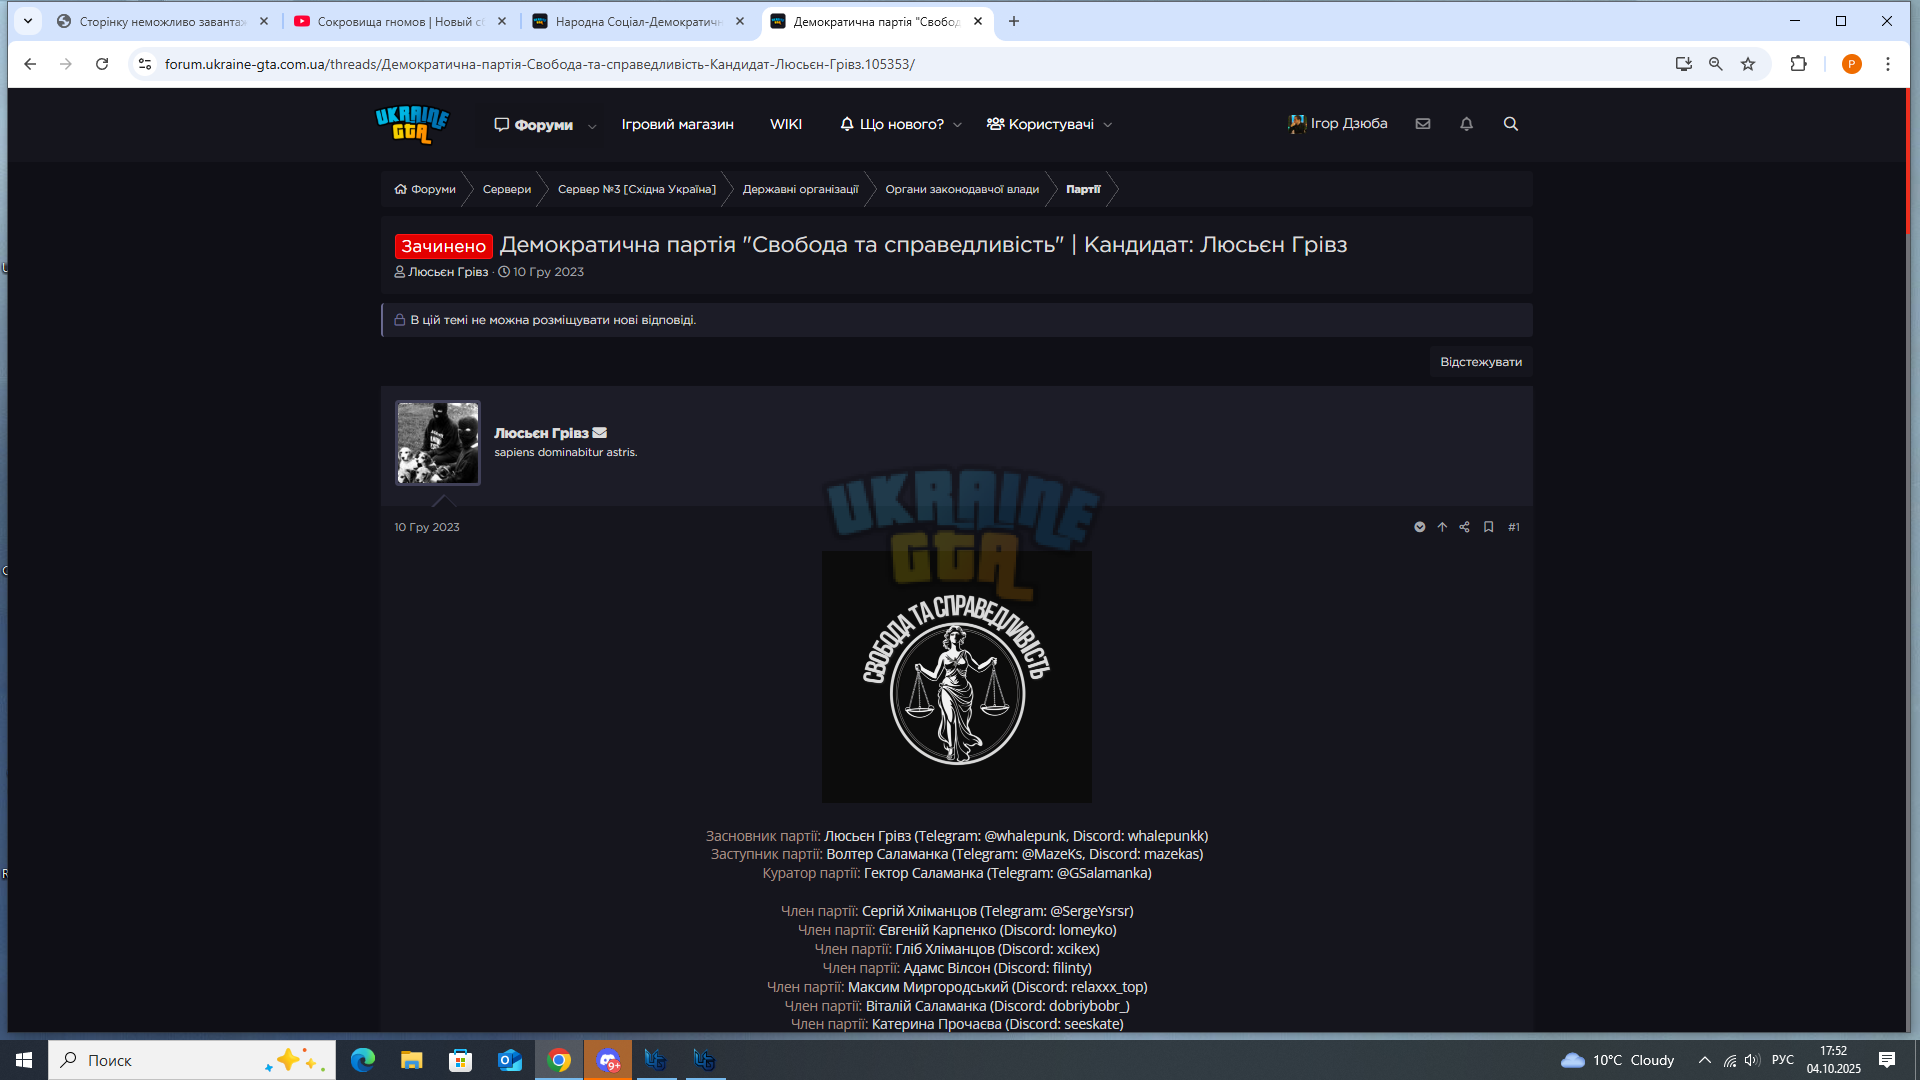Go to Сервери breadcrumb
This screenshot has height=1080, width=1920.
507,189
